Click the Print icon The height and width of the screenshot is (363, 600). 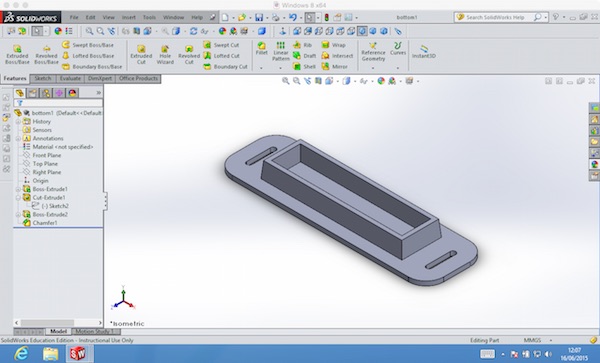tap(276, 17)
